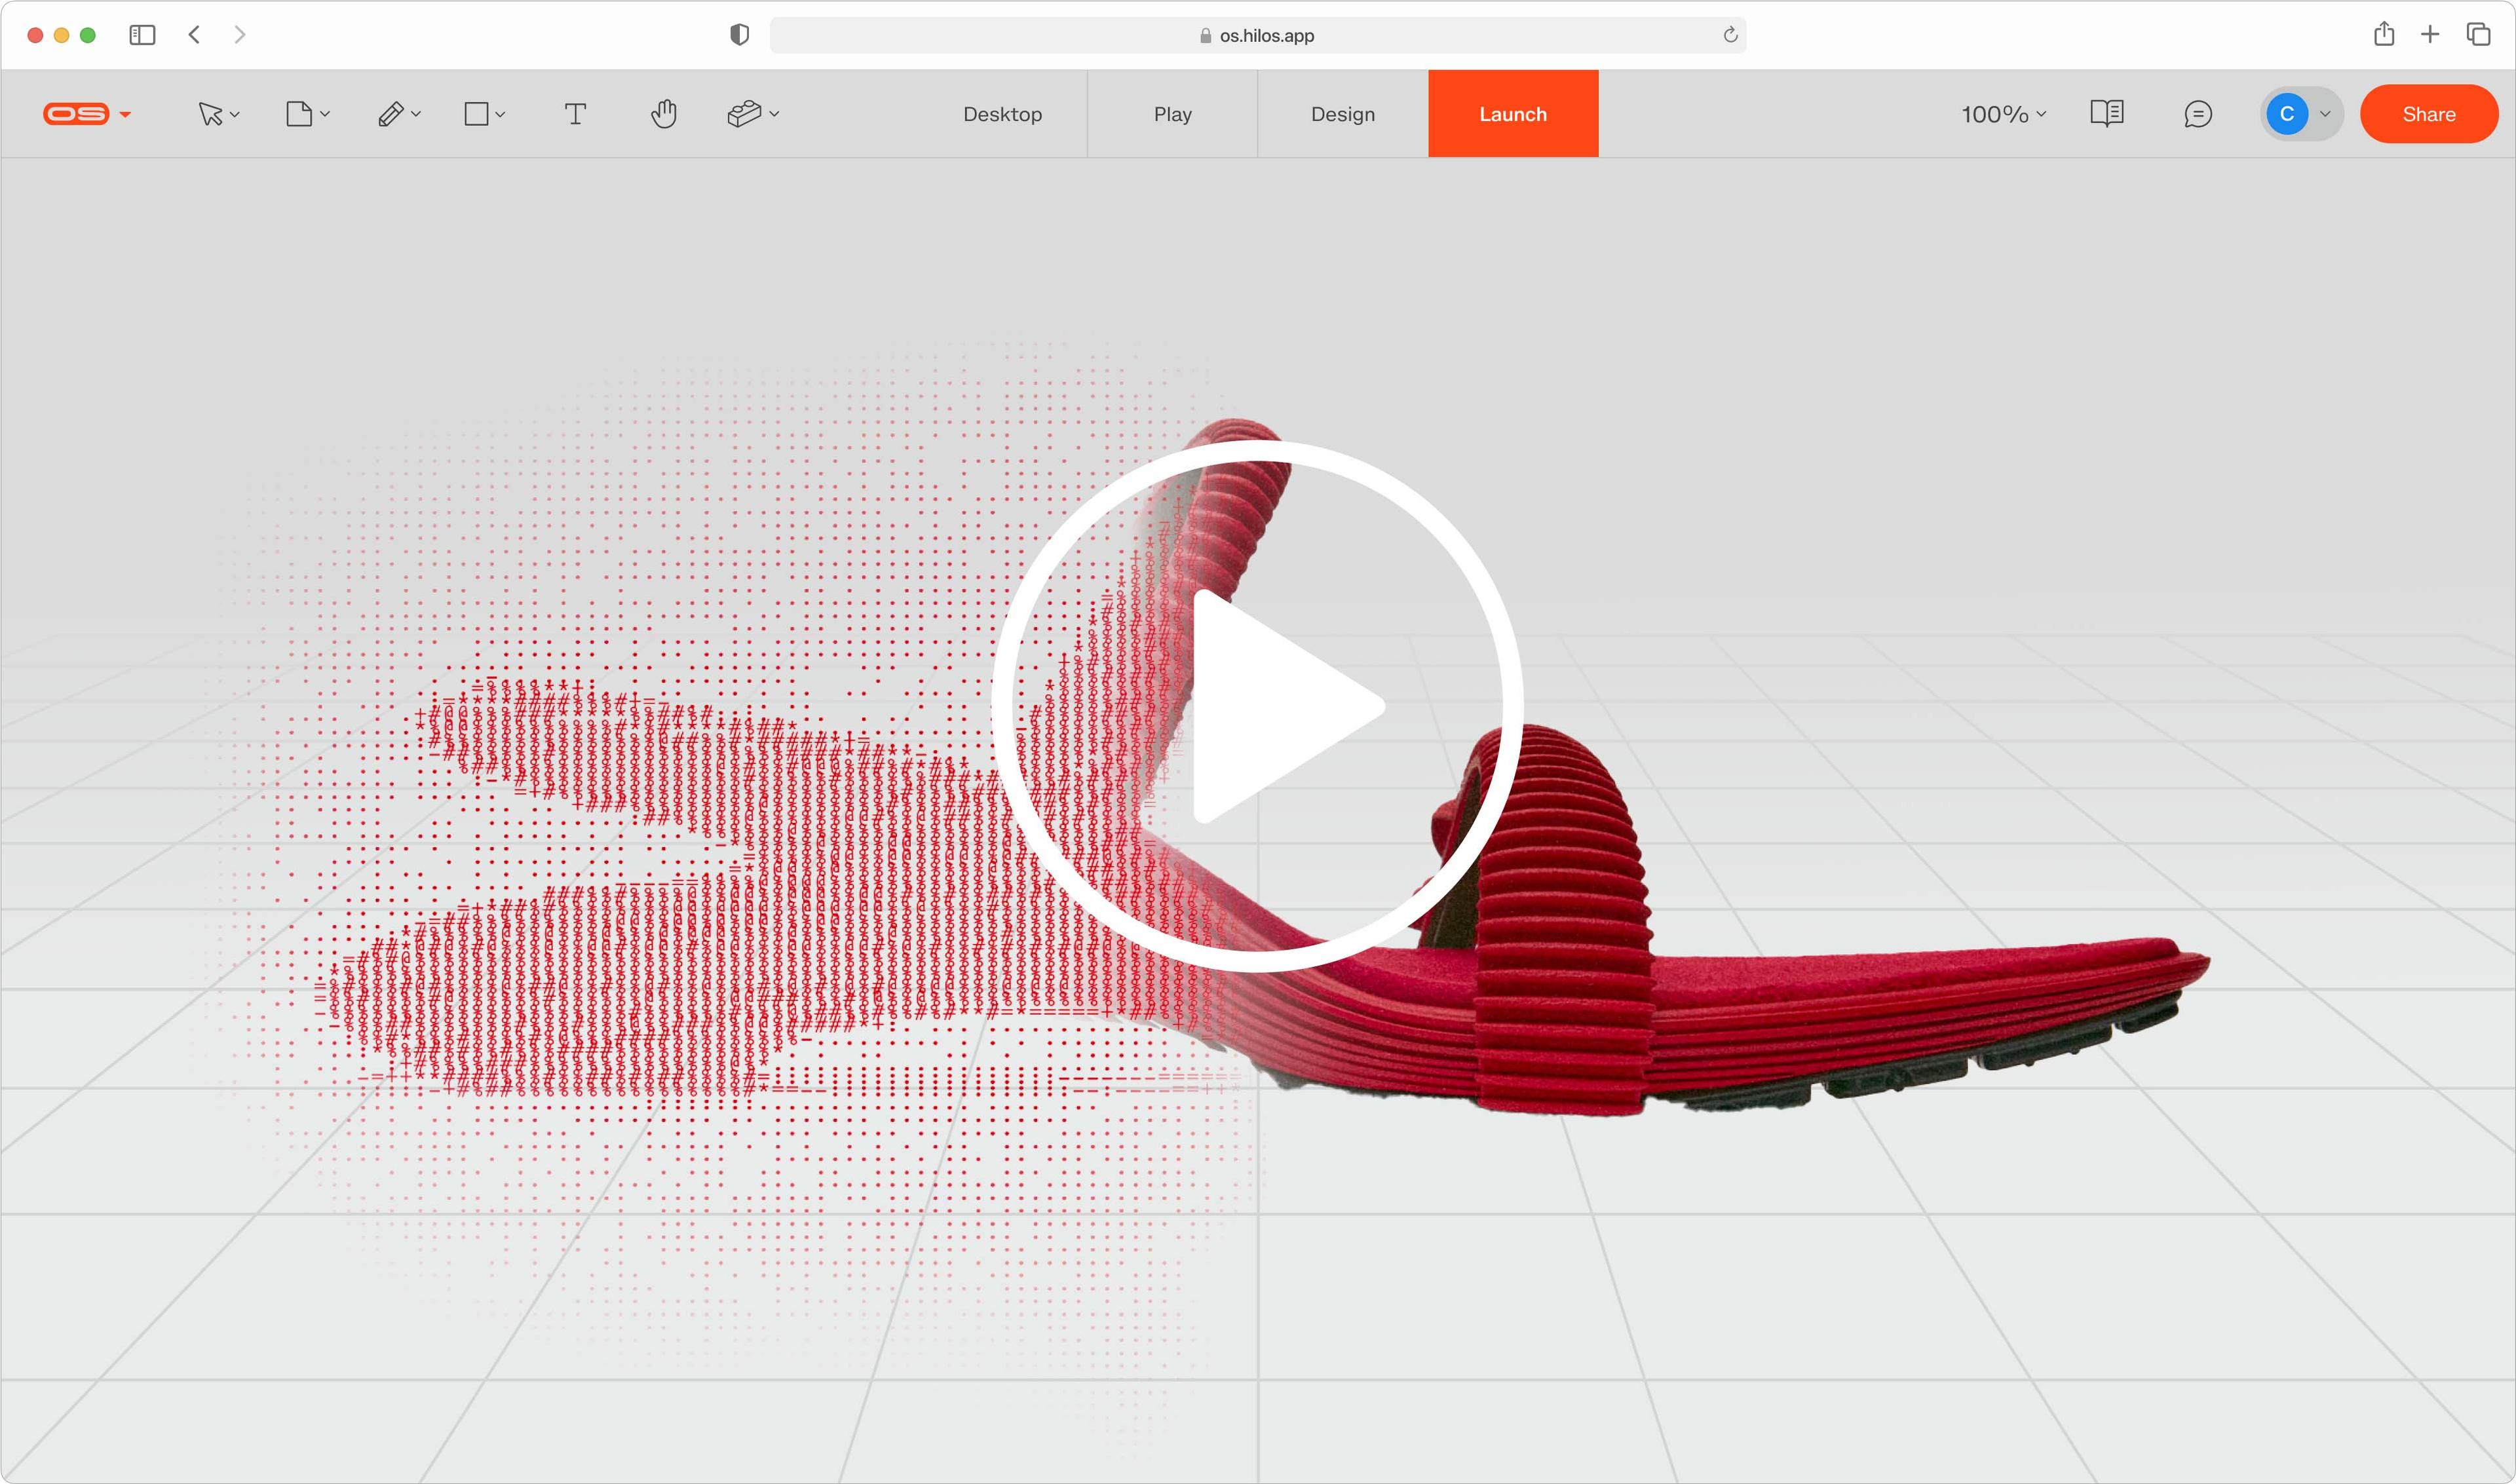2516x1484 pixels.
Task: Expand the pencil tool options chevron
Action: 416,115
